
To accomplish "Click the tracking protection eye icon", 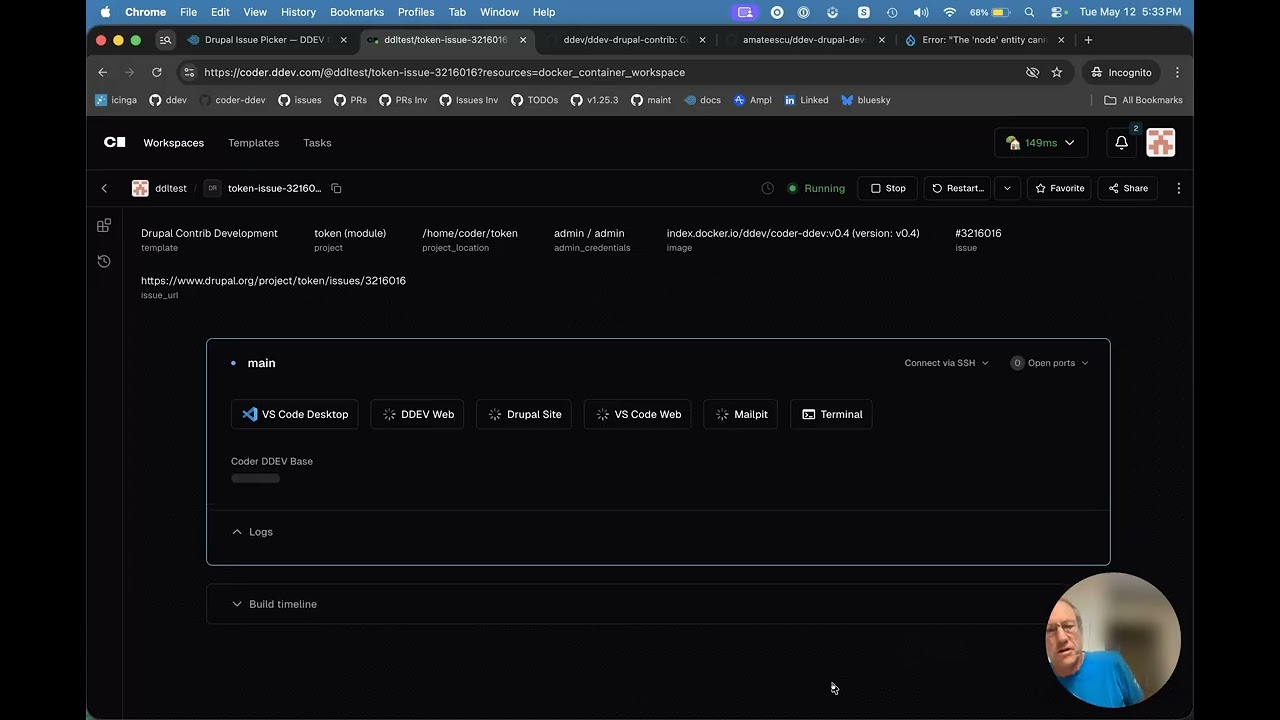I will click(x=1032, y=72).
